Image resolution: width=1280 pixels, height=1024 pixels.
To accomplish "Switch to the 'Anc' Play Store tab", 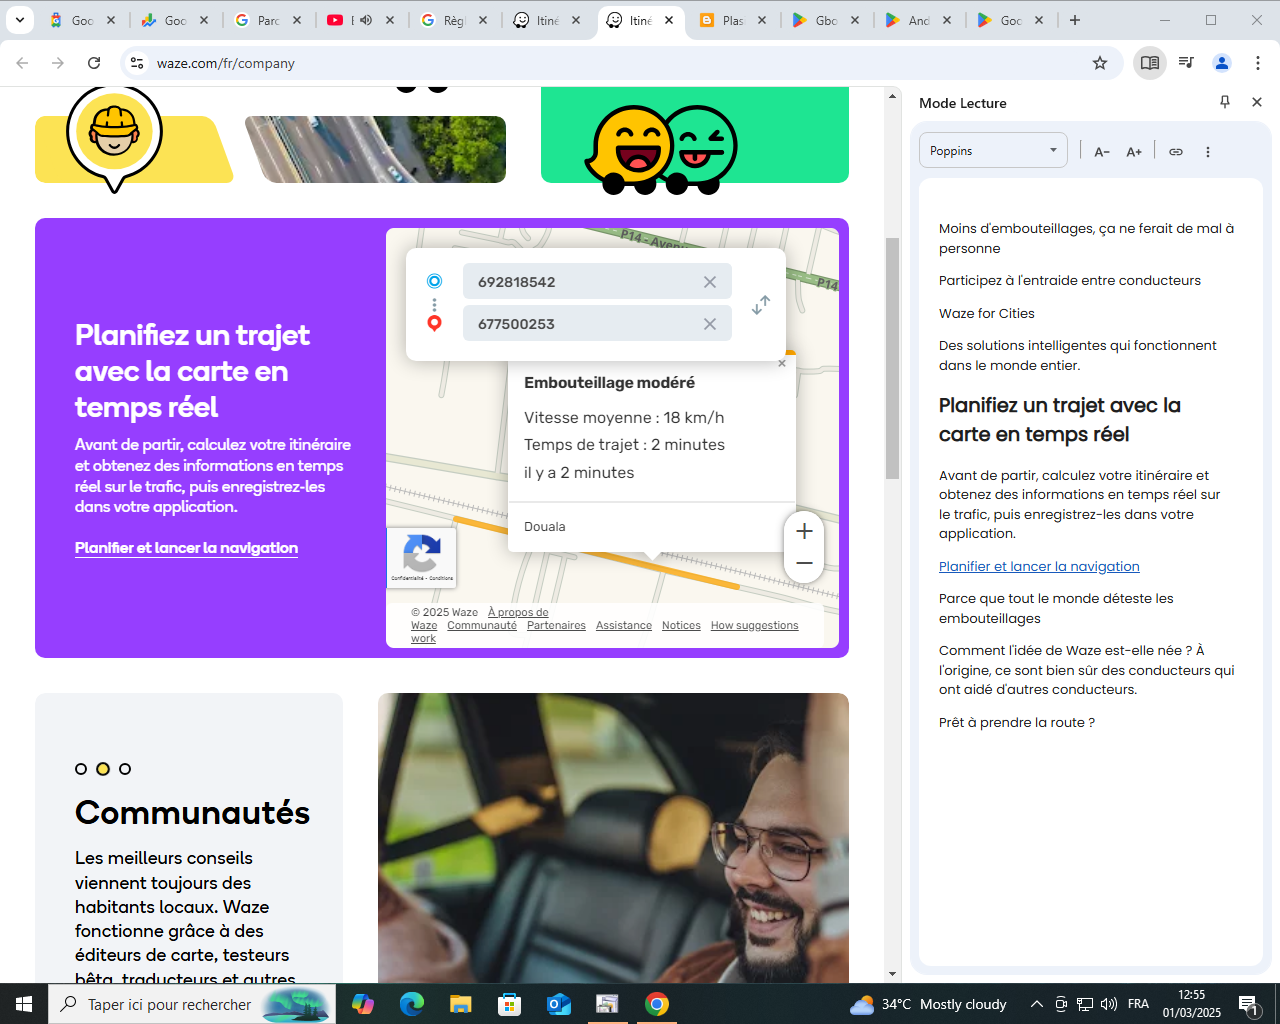I will 918,20.
